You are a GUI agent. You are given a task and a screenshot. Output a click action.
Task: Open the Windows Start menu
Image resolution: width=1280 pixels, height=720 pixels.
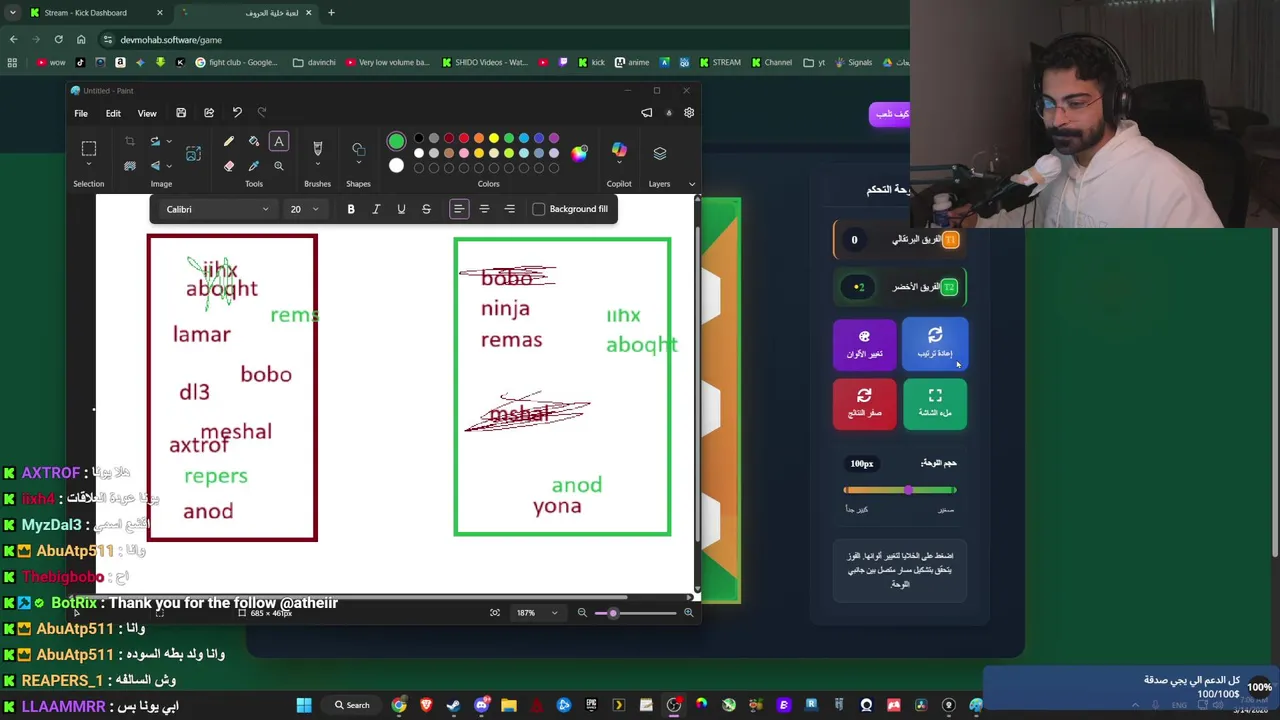(x=304, y=705)
